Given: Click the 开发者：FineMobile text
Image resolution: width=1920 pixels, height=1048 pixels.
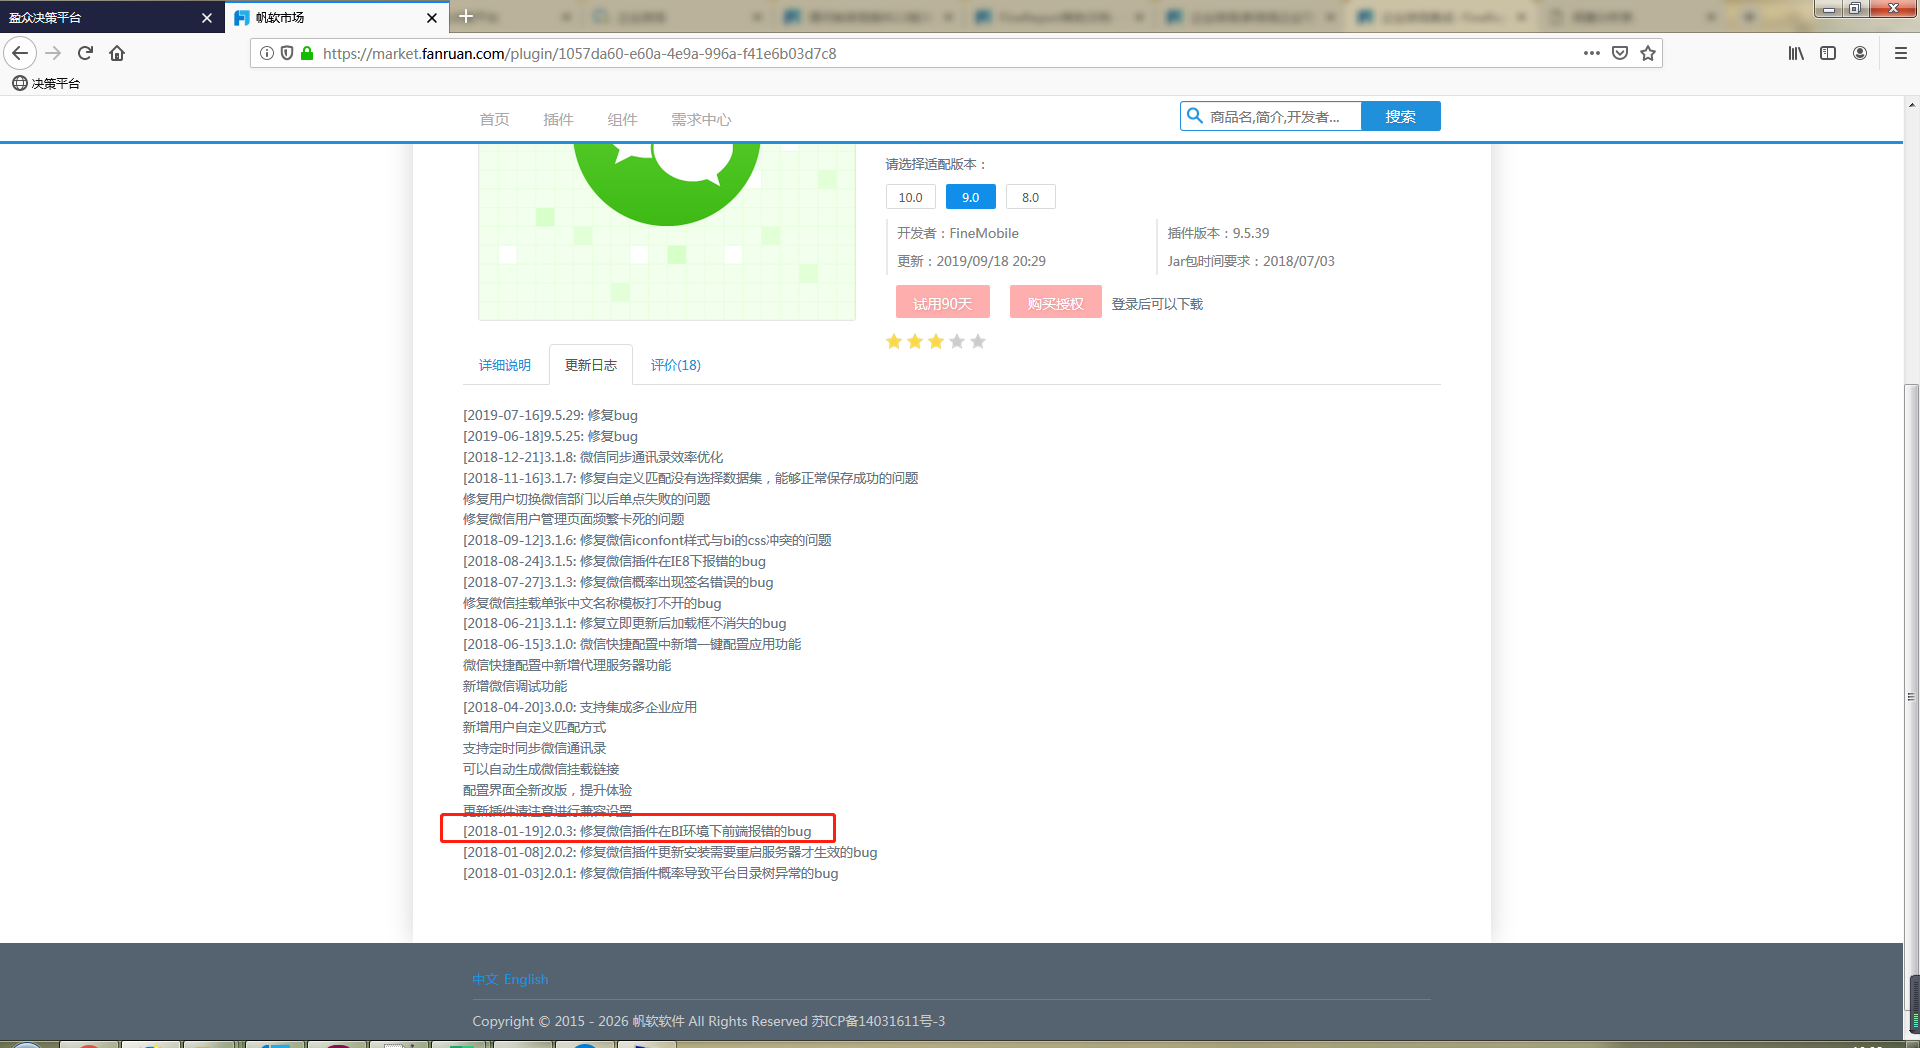Looking at the screenshot, I should click(957, 233).
